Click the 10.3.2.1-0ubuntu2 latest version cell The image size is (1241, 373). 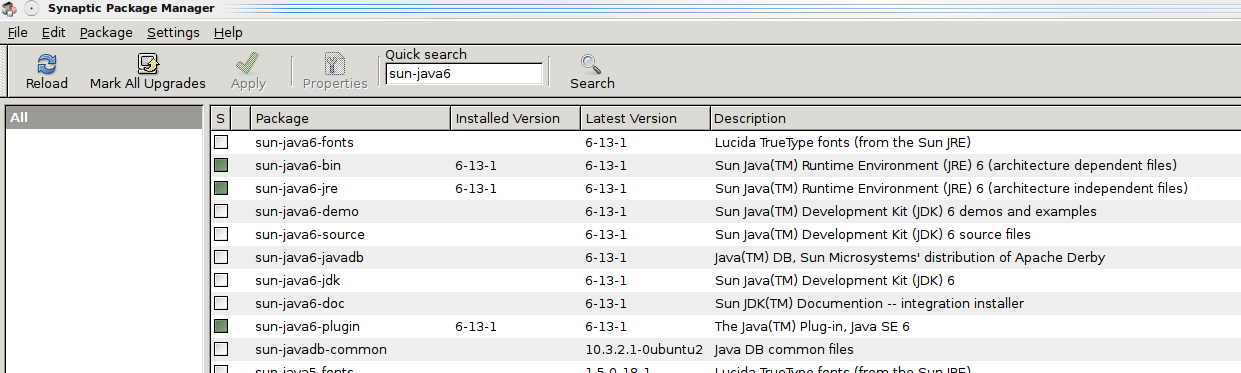pos(644,349)
